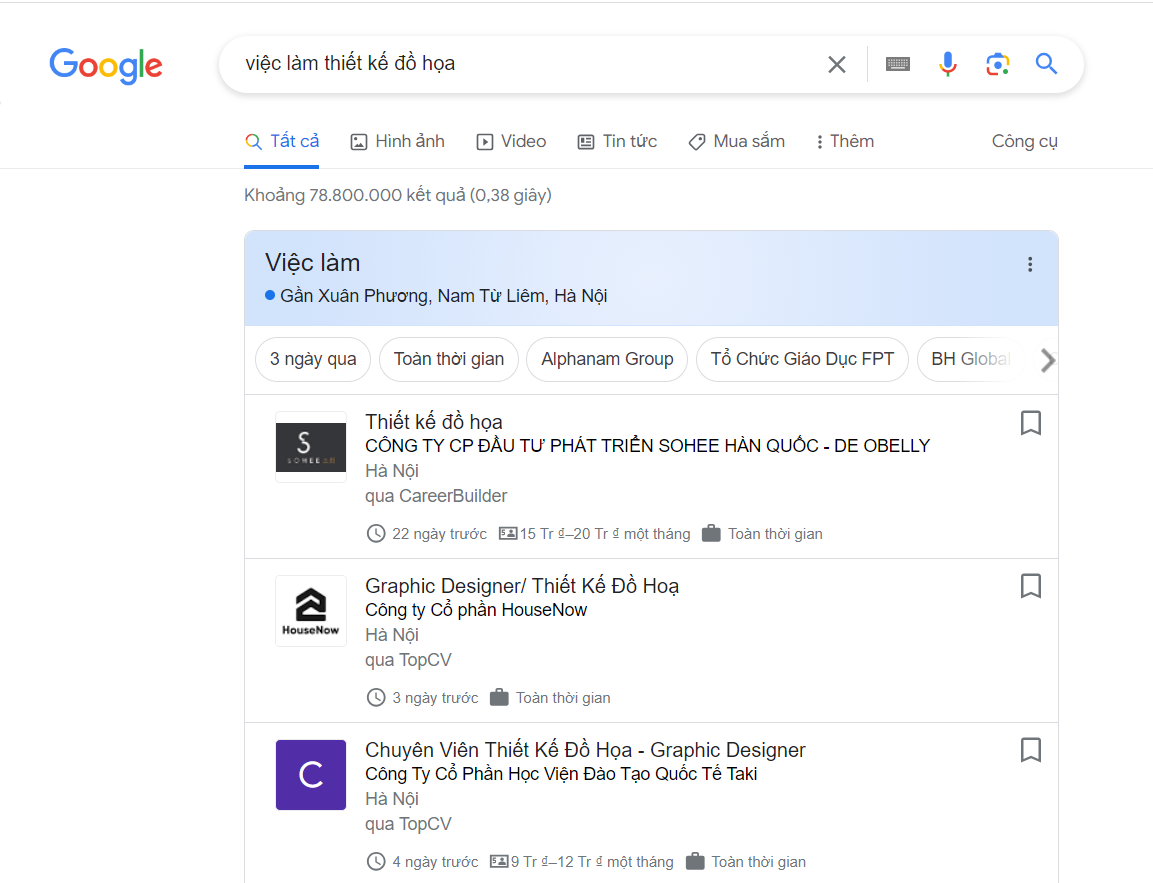Image resolution: width=1153 pixels, height=883 pixels.
Task: Filter jobs by Alphanam Group
Action: 607,359
